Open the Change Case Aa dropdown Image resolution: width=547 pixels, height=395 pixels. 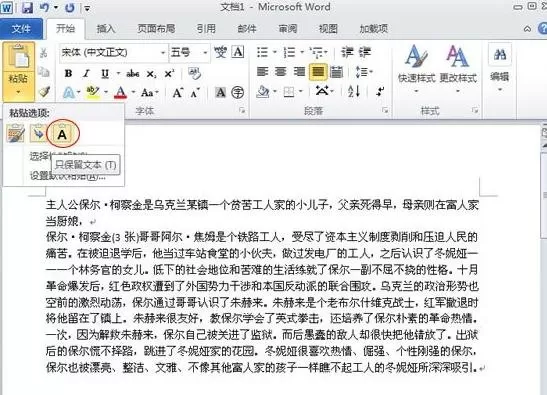pos(150,93)
